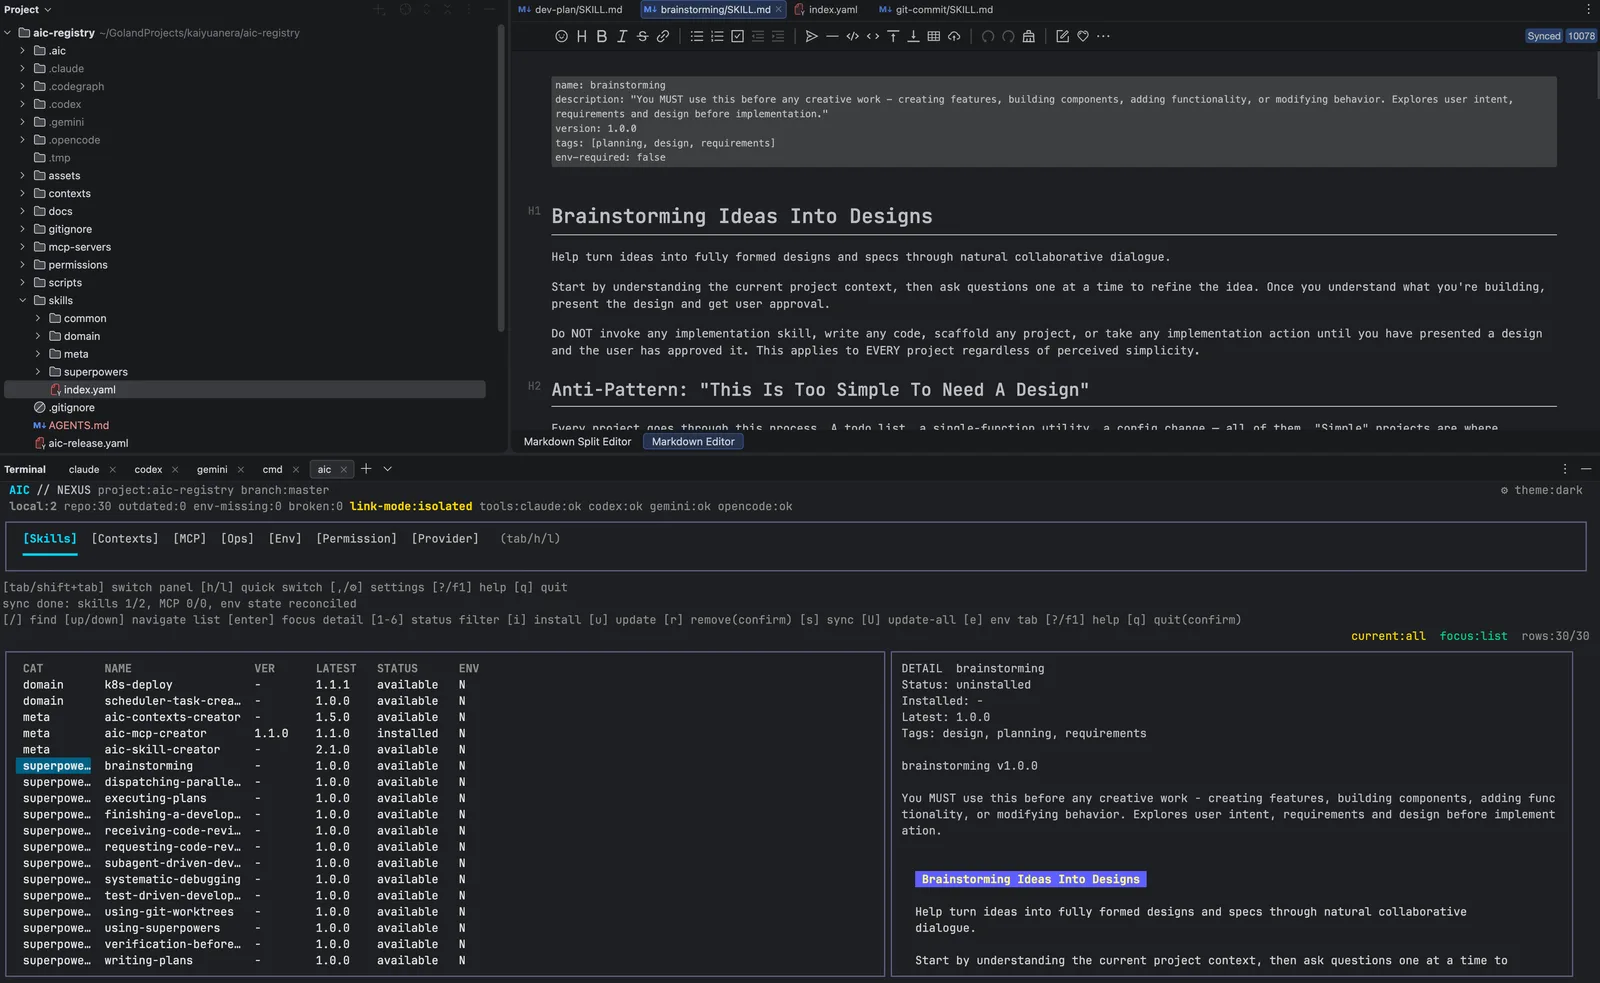1600x983 pixels.
Task: Close the brainstorming/SKILL.md tab
Action: 779,9
